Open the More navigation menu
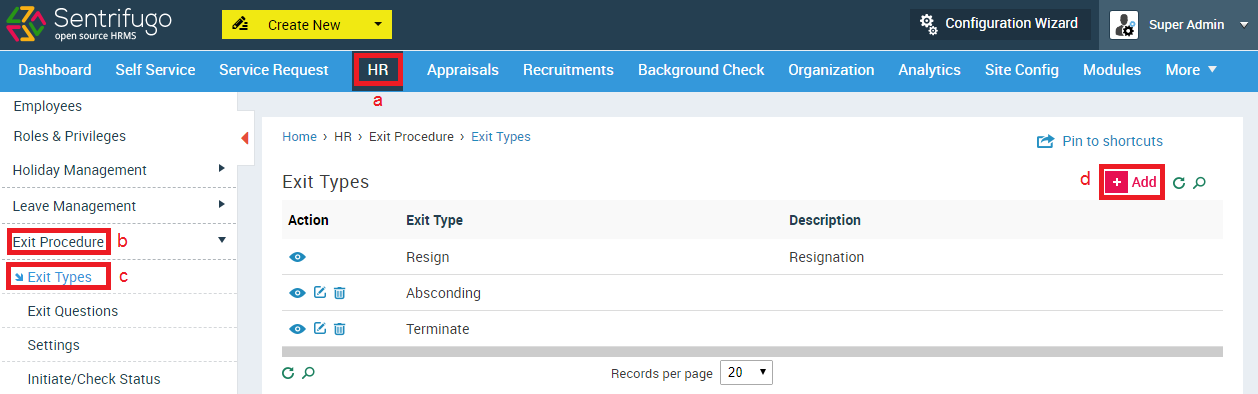Viewport: 1258px width, 394px height. pos(1191,69)
